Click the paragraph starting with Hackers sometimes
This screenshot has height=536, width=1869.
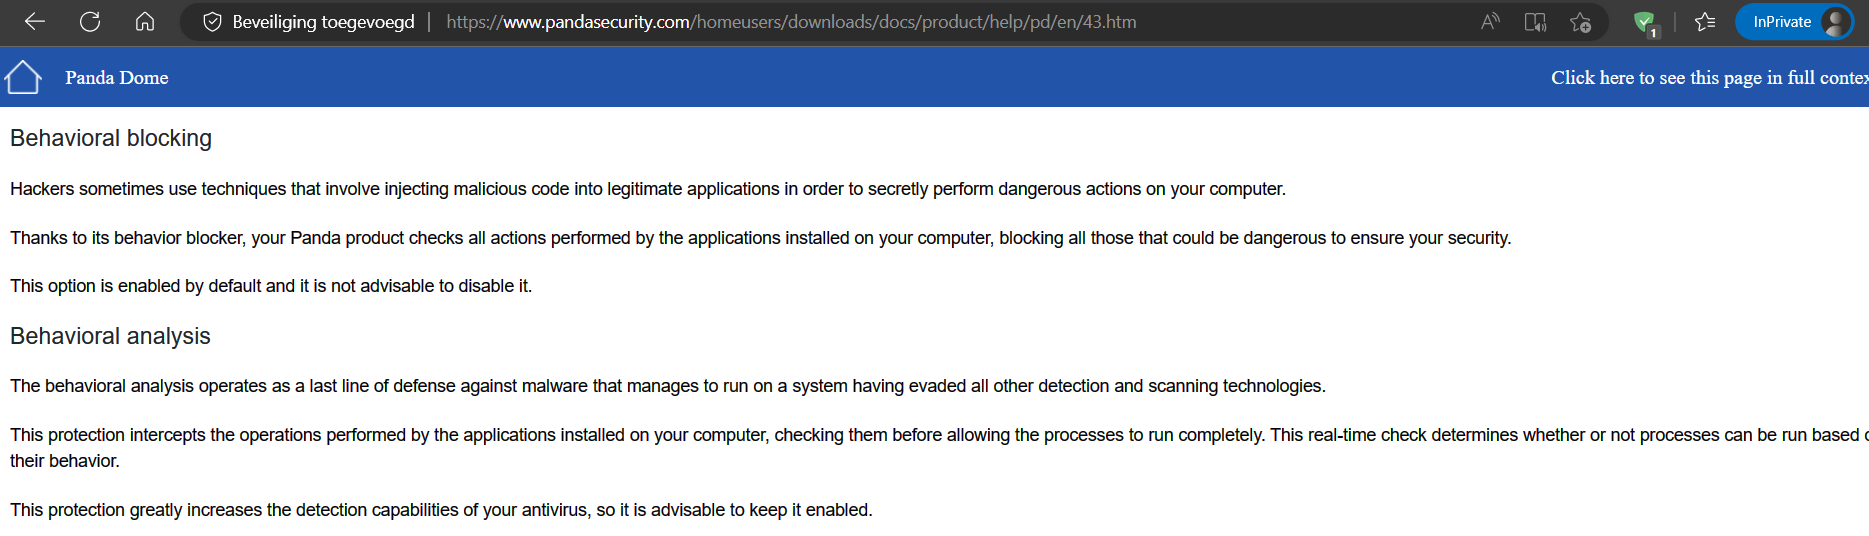(x=647, y=189)
